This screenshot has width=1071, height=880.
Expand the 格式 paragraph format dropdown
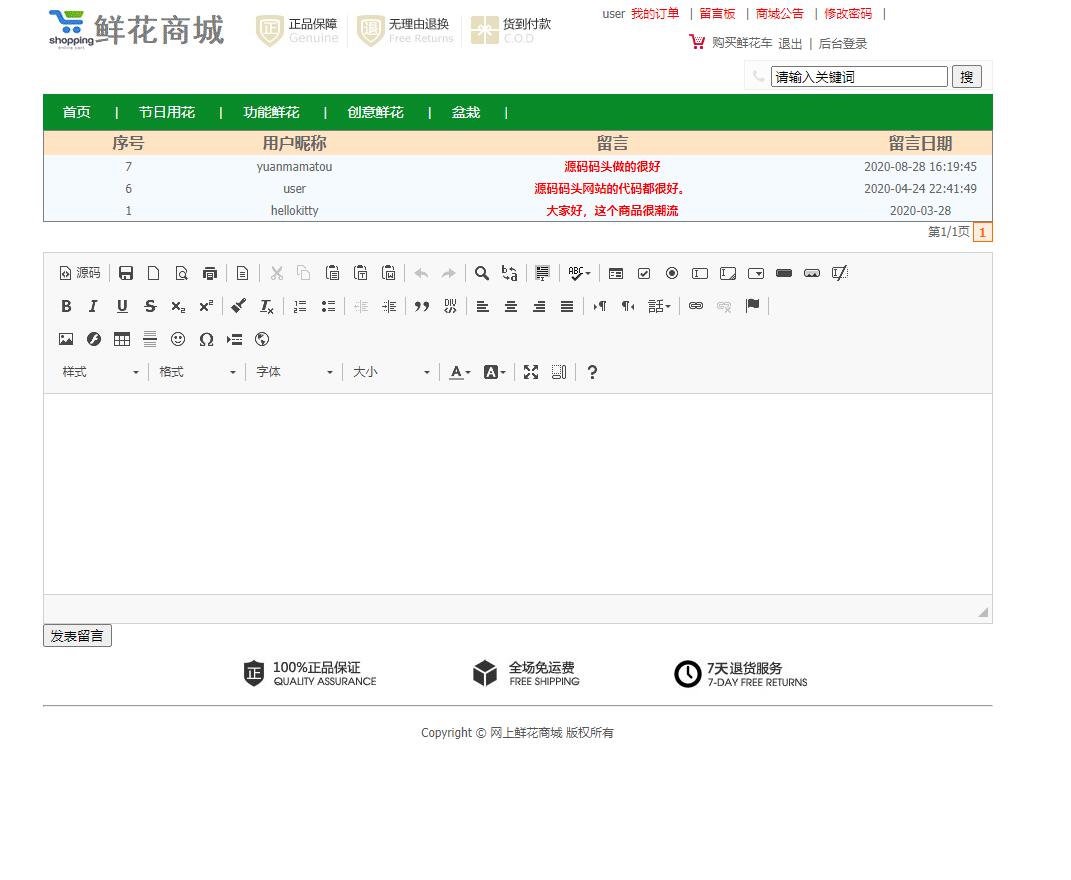(x=195, y=371)
